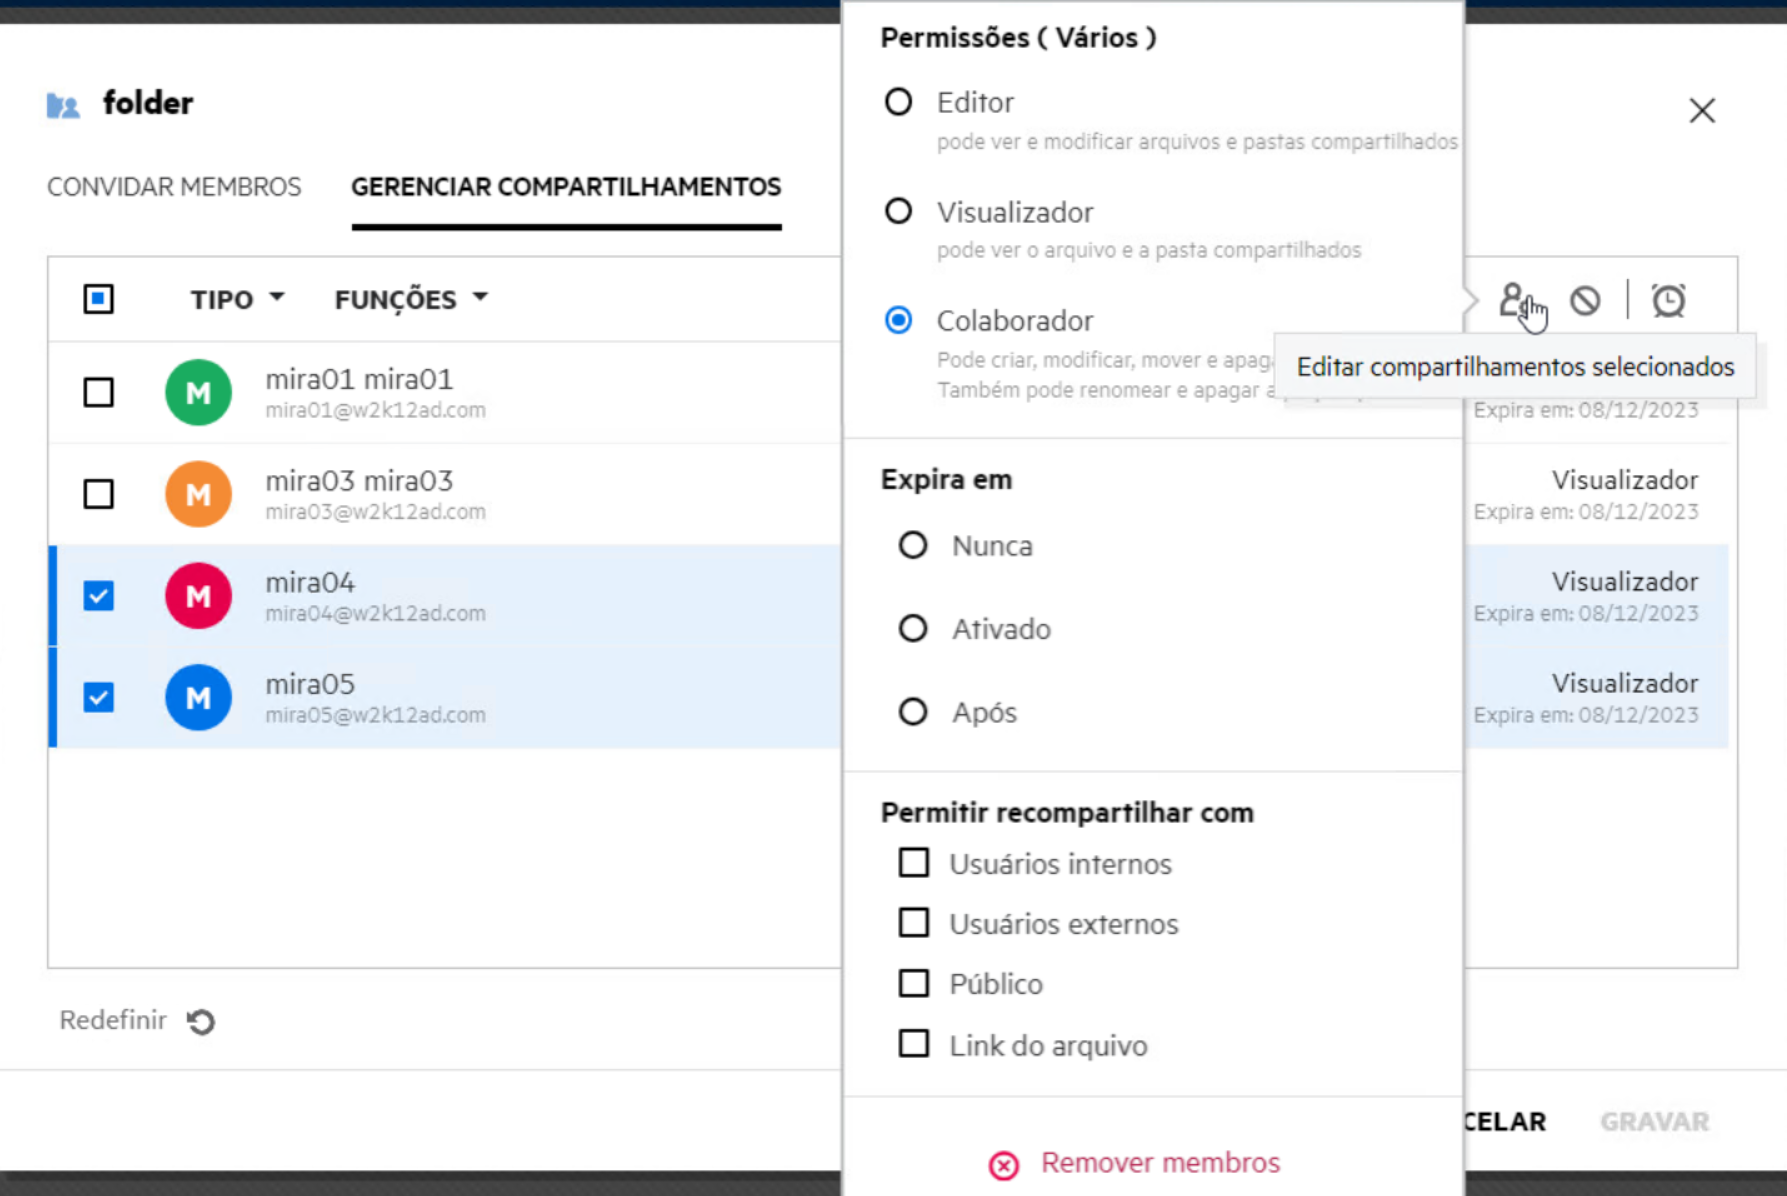Screen dimensions: 1787x1196
Task: Enable resharing with Usuários externos
Action: (913, 922)
